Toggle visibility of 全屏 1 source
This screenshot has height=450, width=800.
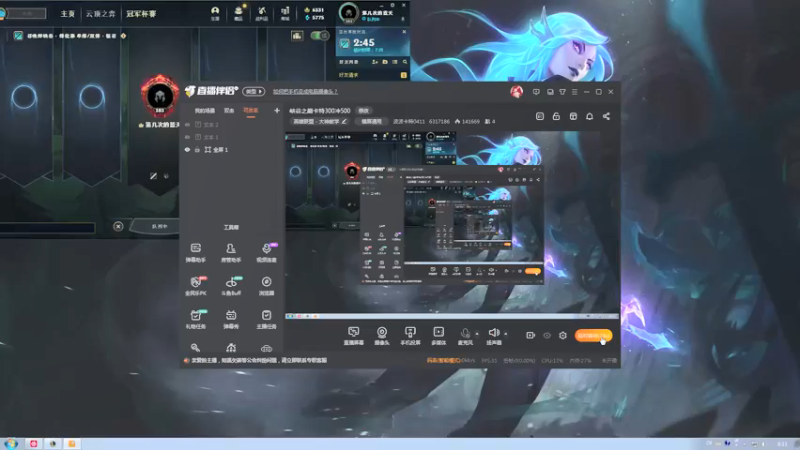187,149
